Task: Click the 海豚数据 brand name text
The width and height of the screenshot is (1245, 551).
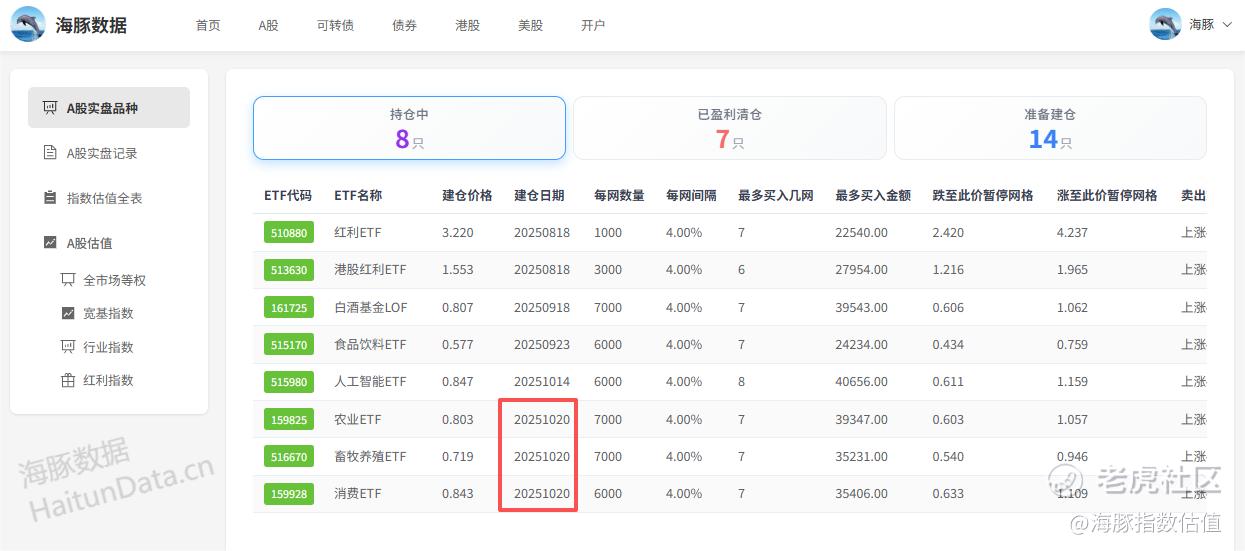Action: pyautogui.click(x=91, y=25)
